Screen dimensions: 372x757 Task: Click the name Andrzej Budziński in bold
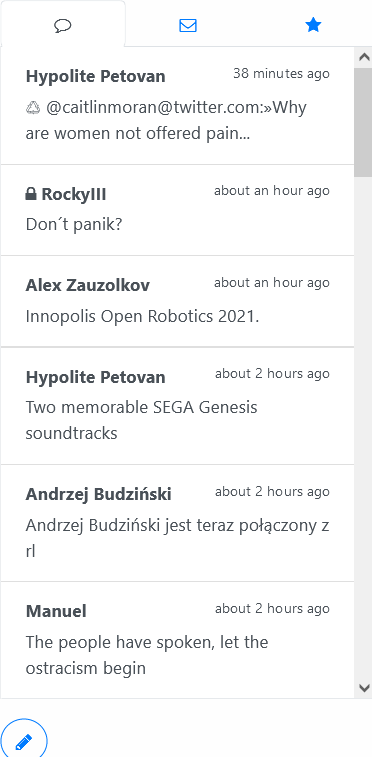coord(98,494)
